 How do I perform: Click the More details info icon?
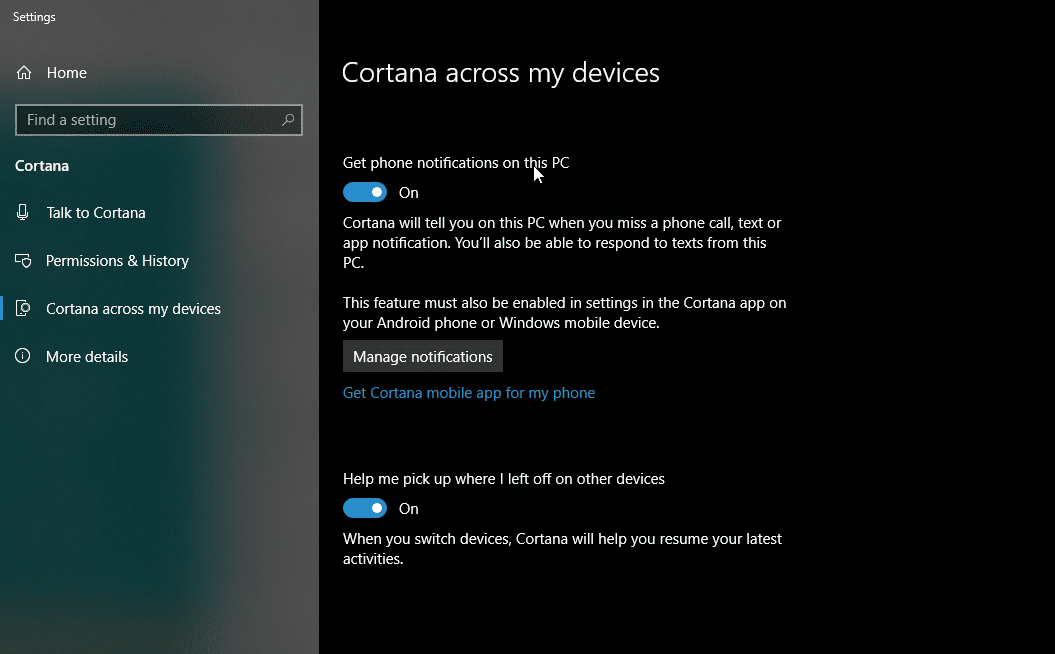23,356
